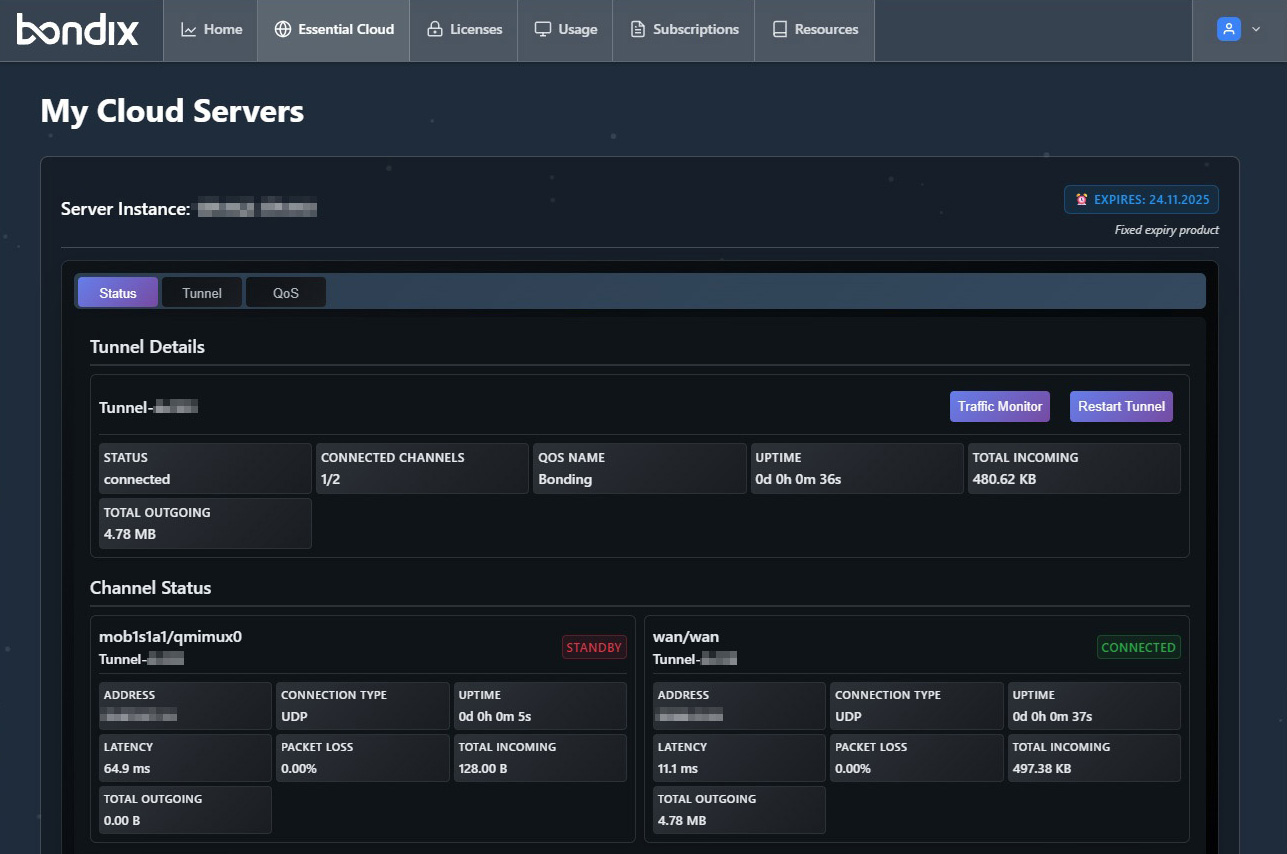Select the Status tab
This screenshot has width=1287, height=854.
click(118, 293)
